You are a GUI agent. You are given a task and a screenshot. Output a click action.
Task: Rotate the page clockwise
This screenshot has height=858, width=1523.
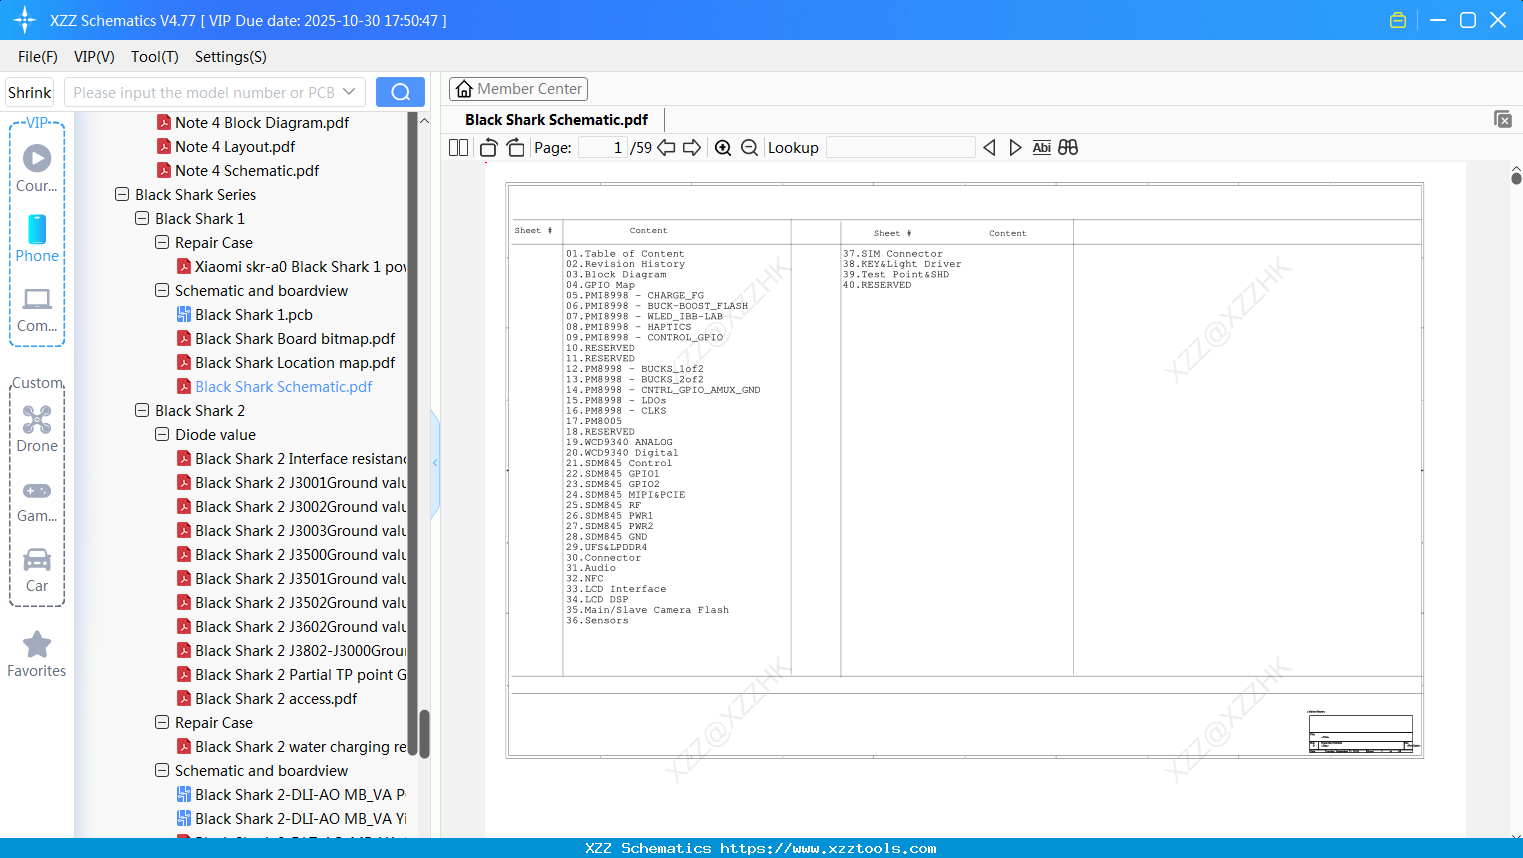tap(515, 148)
